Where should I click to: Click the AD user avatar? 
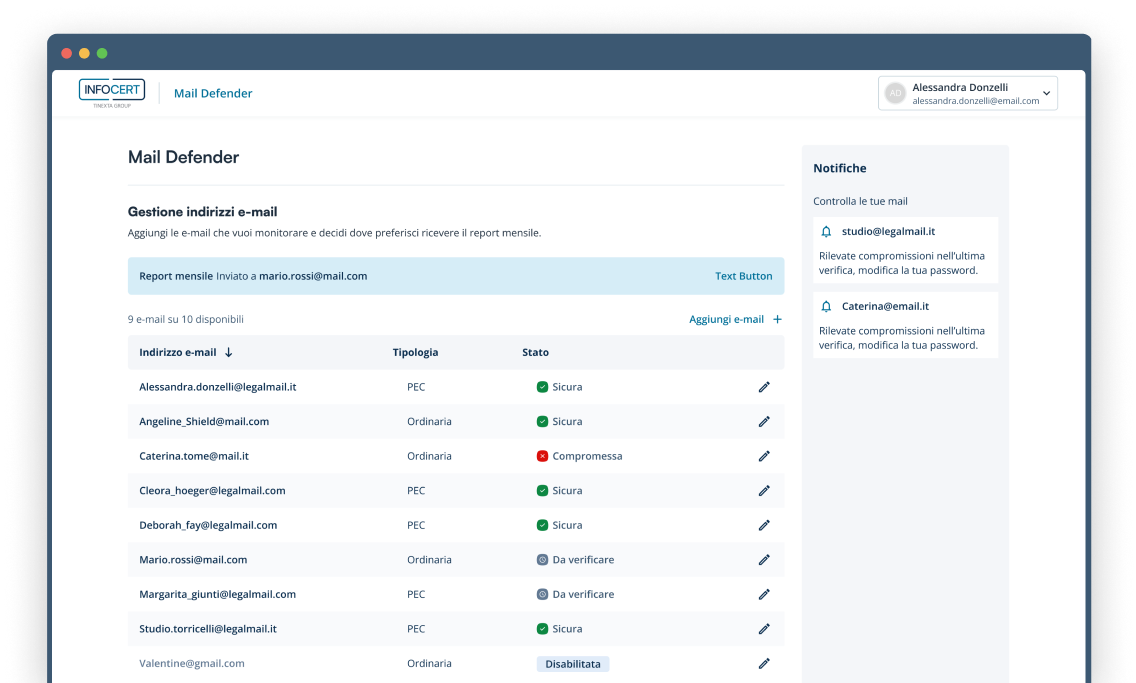[x=895, y=93]
